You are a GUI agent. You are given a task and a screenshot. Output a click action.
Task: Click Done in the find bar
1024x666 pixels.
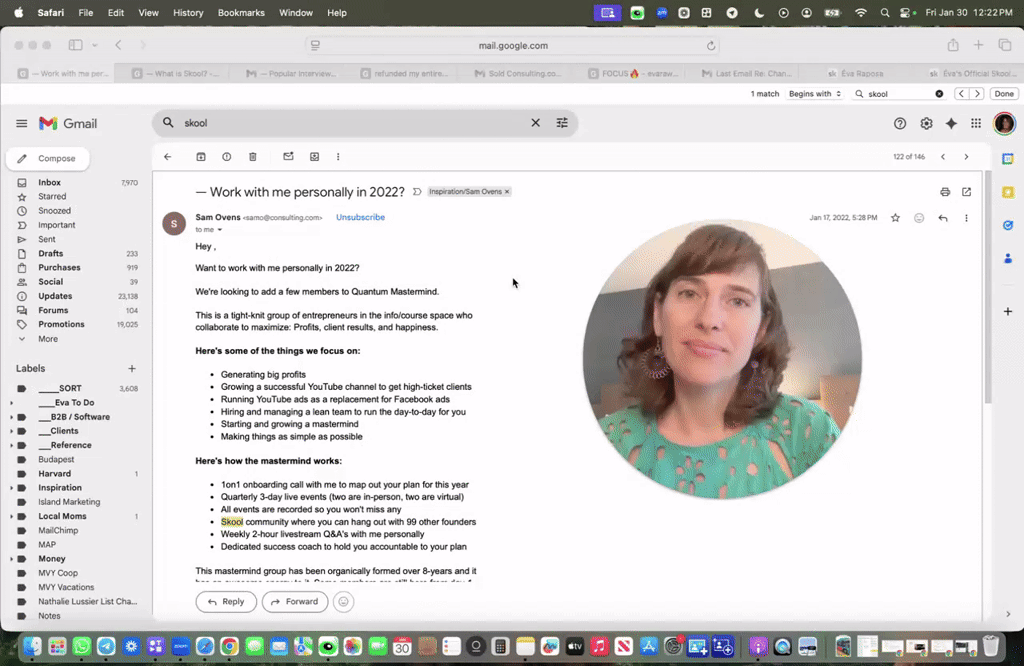(1004, 94)
